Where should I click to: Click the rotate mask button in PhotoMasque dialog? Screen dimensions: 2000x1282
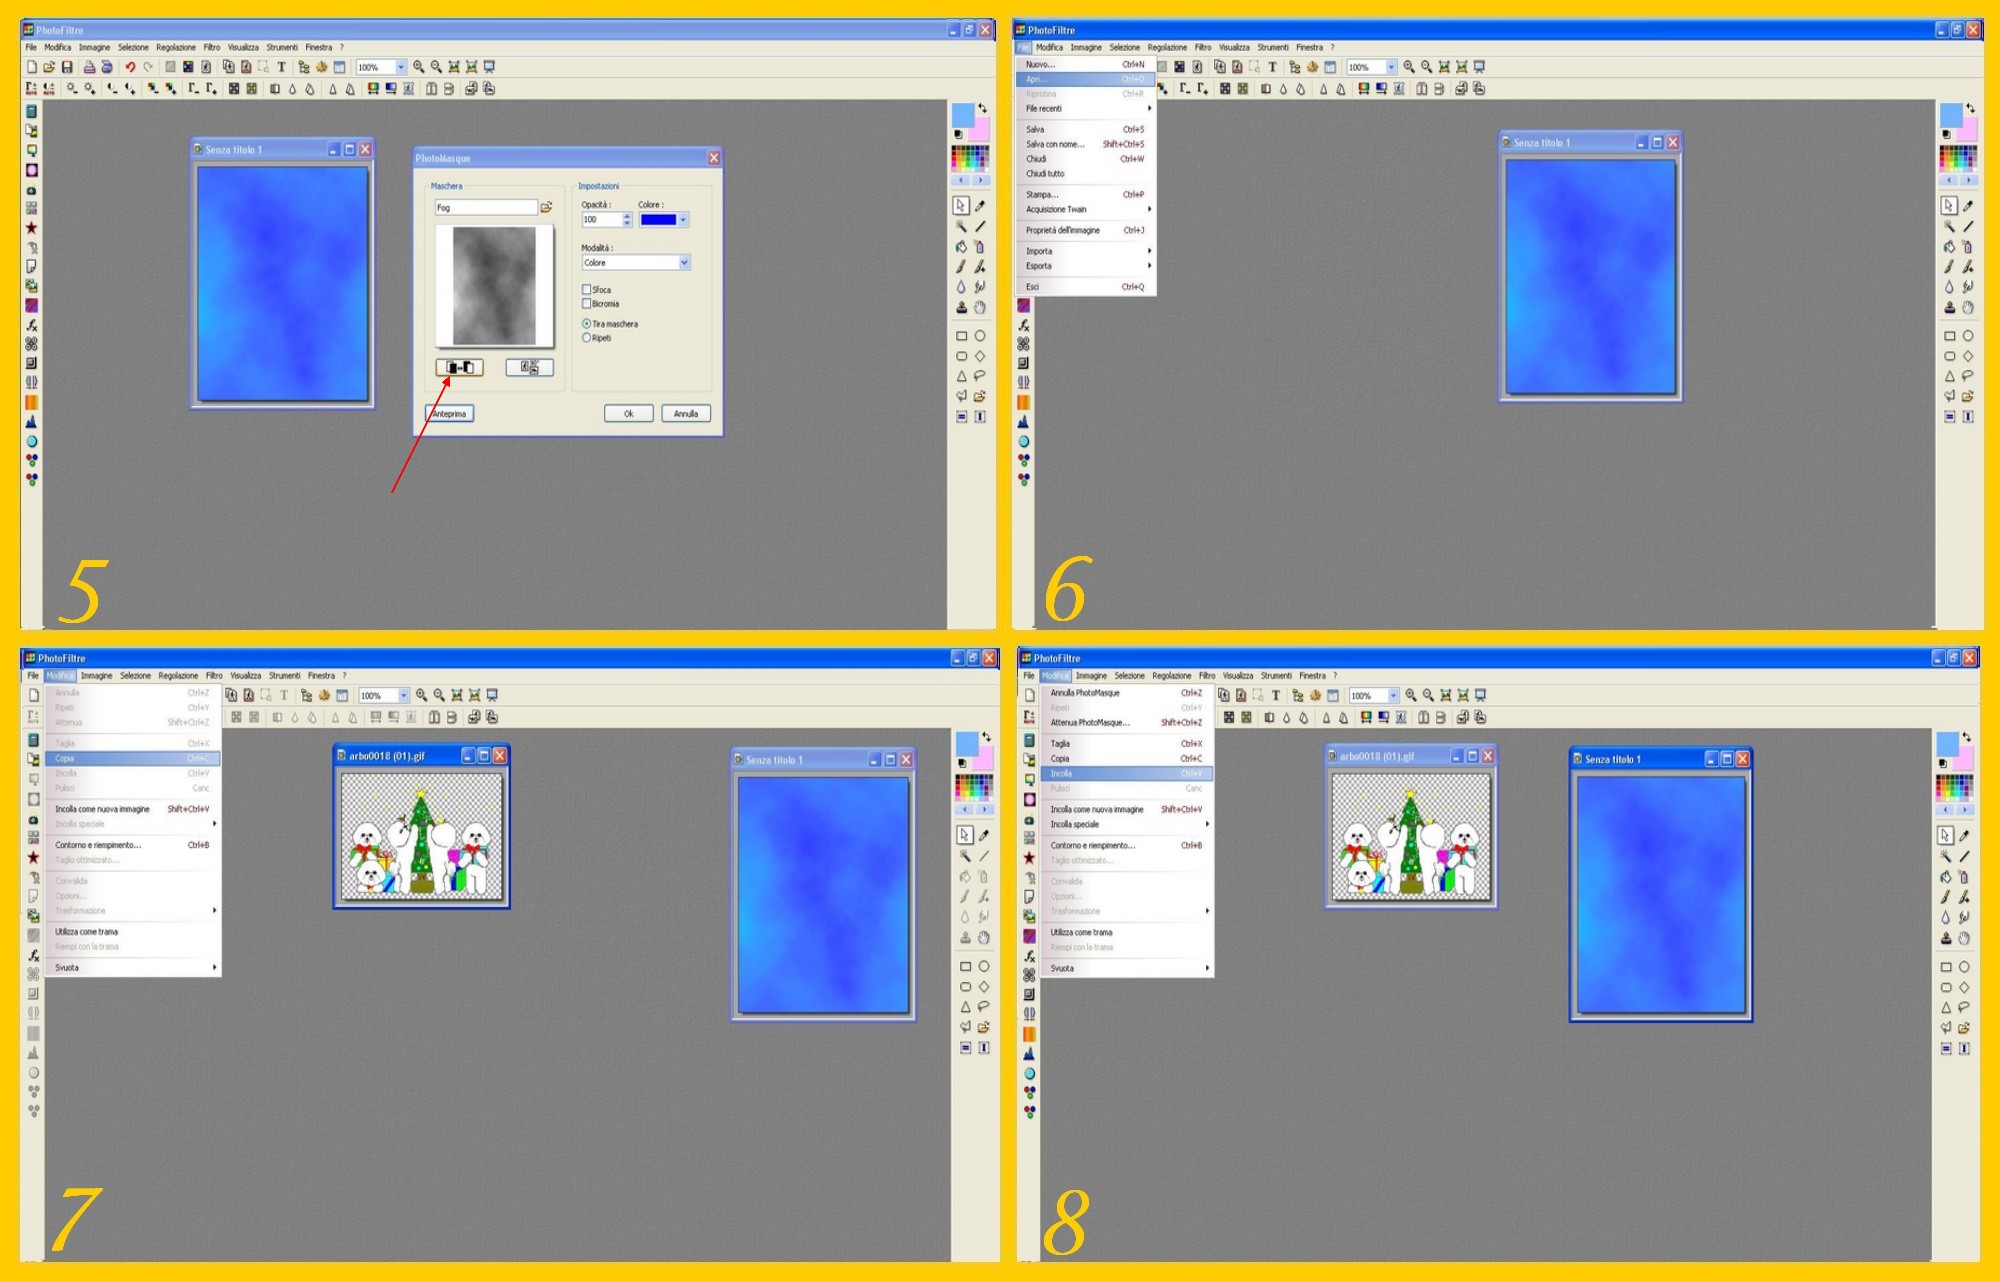click(529, 368)
